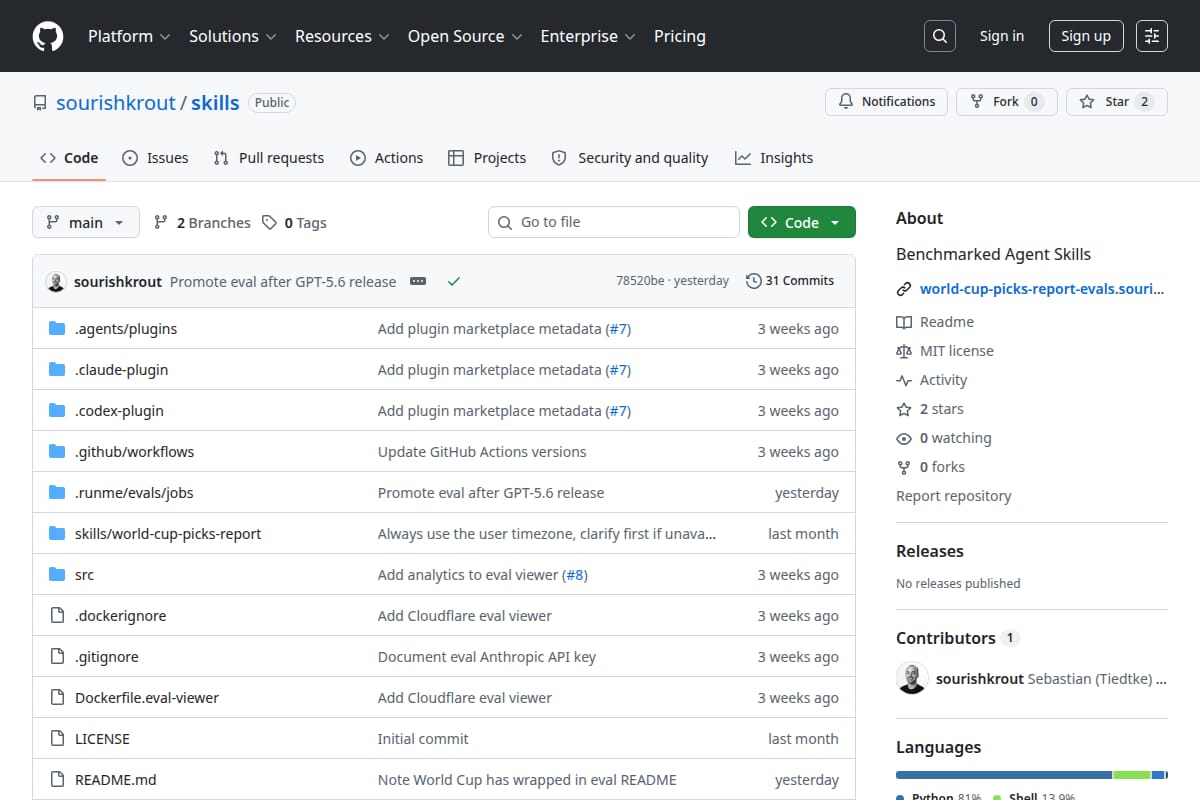This screenshot has height=800, width=1200.
Task: Click the LICENSE file icon
Action: [x=57, y=739]
